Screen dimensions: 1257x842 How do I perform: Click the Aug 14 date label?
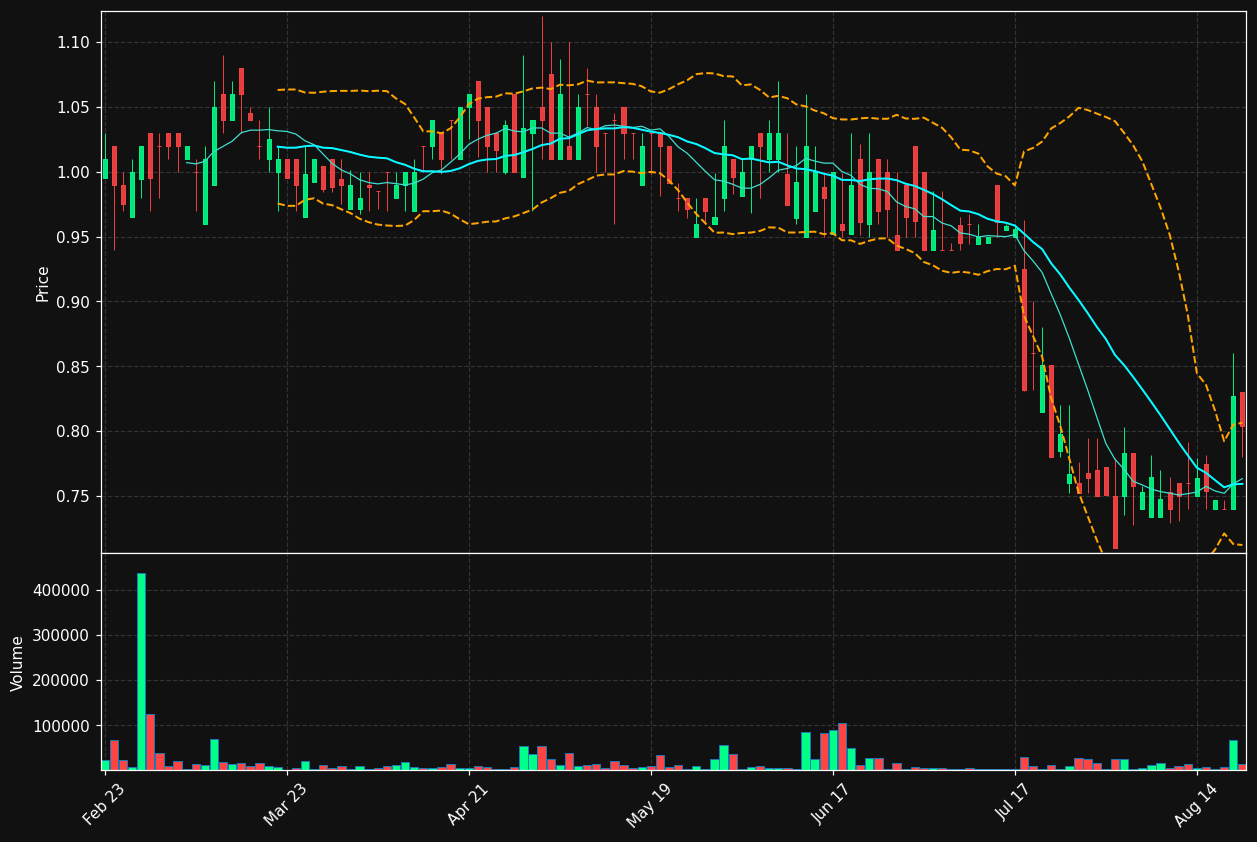[x=1195, y=805]
